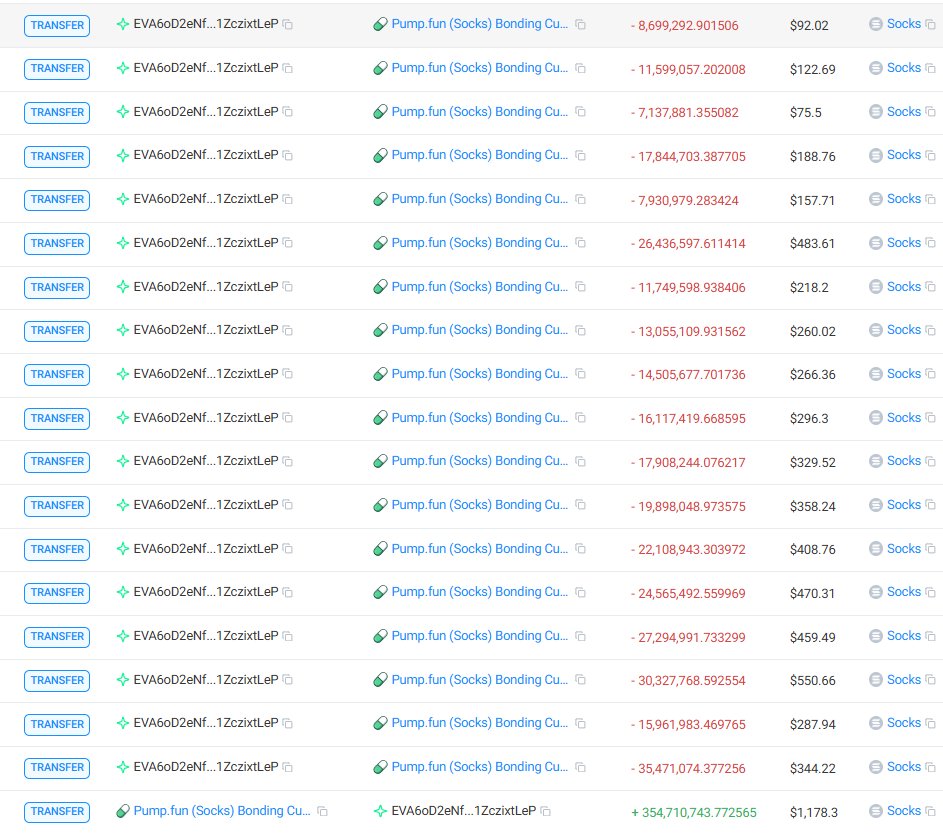Screen dimensions: 943x833
Task: Open EVA6oD2eNf address in the $260.02 row
Action: (206, 330)
